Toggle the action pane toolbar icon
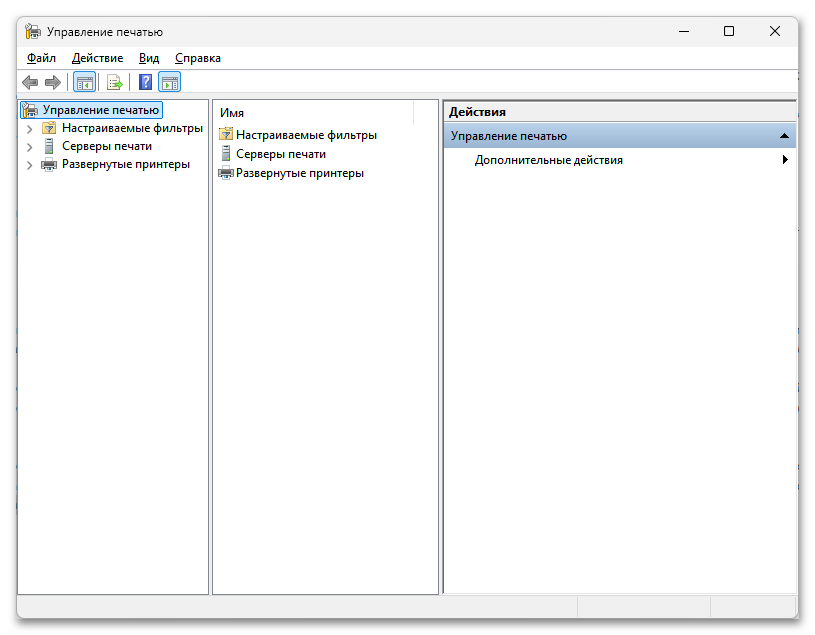The image size is (815, 635). [x=169, y=82]
